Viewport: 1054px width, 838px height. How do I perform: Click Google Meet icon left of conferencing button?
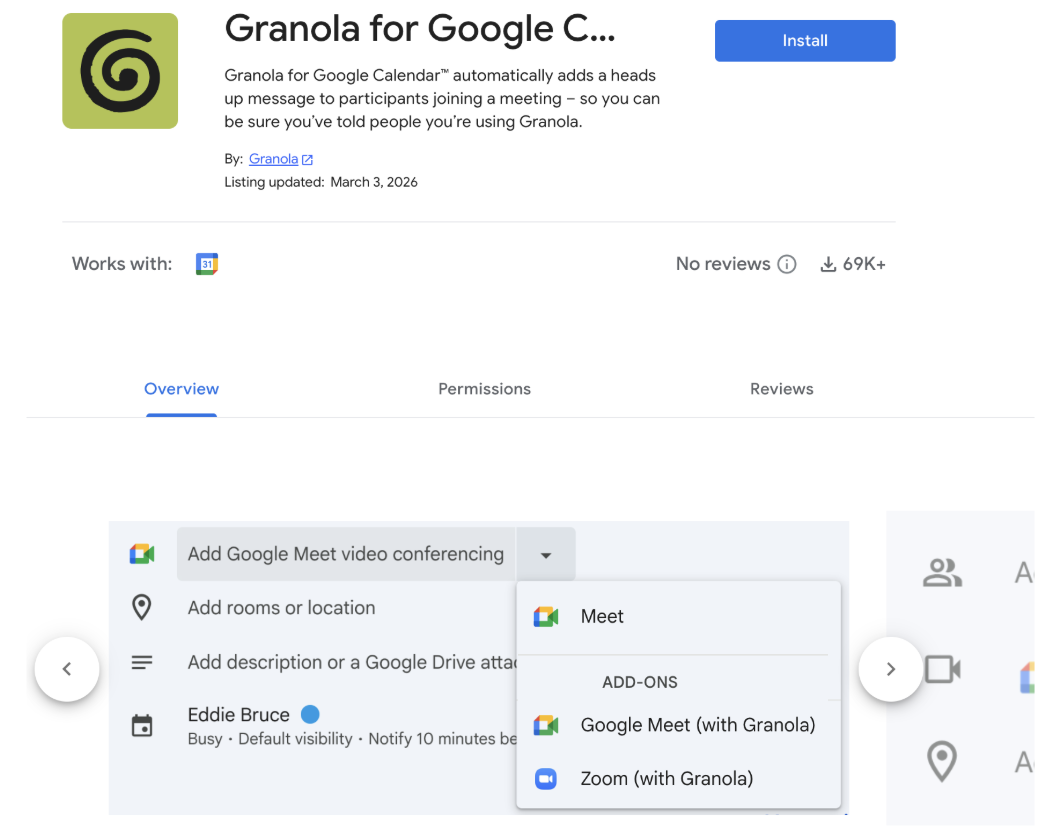pos(142,554)
